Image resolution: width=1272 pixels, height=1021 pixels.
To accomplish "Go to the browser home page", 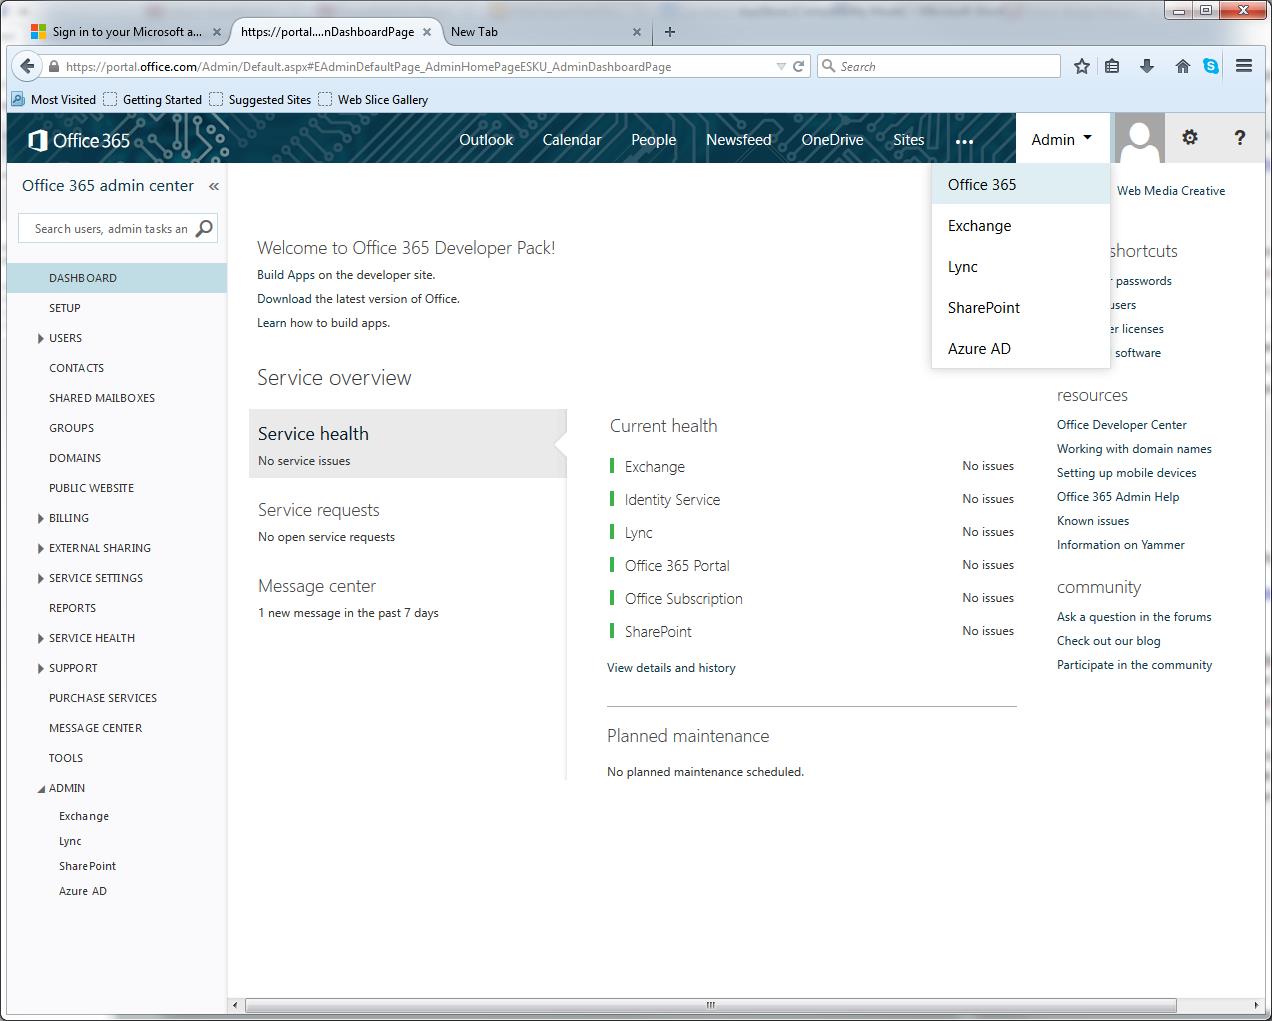I will point(1182,66).
